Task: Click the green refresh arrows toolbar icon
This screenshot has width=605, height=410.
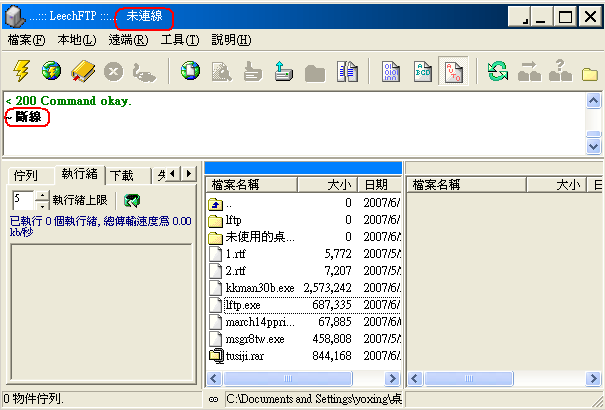Action: 497,71
